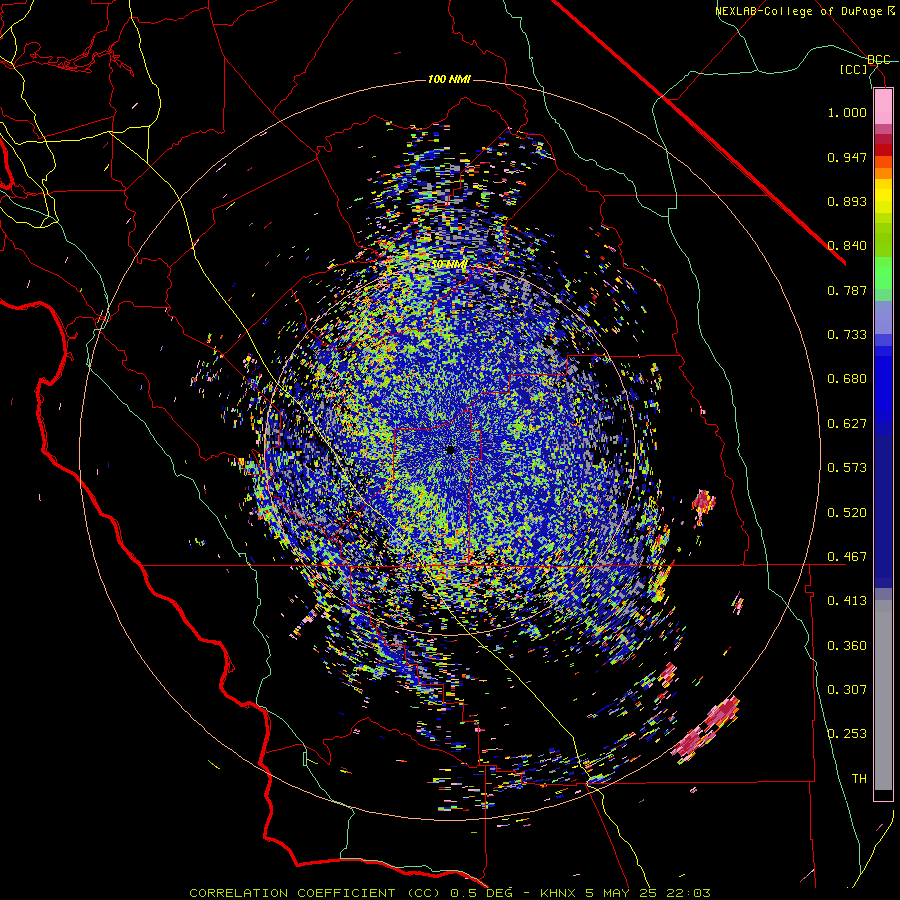Screen dimensions: 900x900
Task: Pick the lavender segment of the color bar
Action: [x=883, y=317]
